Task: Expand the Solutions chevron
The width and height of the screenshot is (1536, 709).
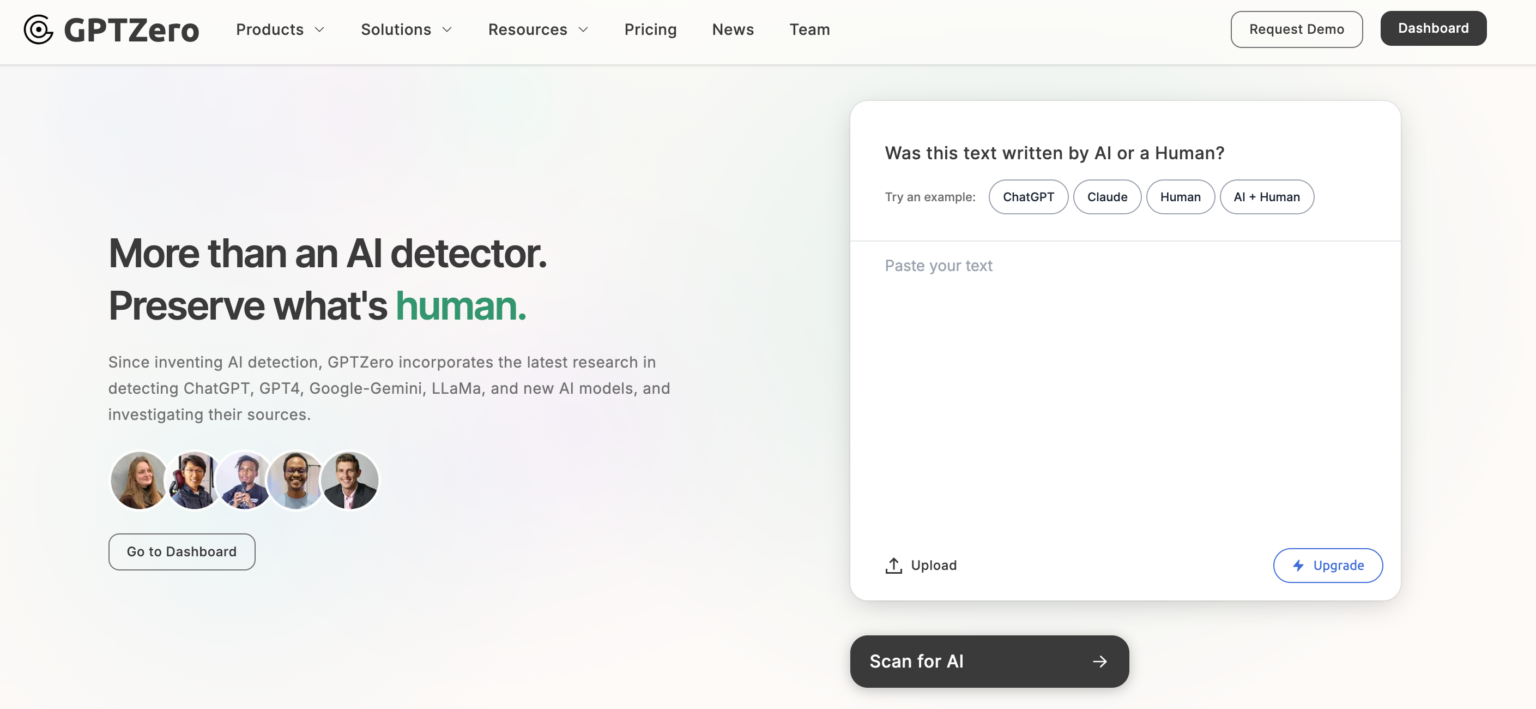Action: coord(447,30)
